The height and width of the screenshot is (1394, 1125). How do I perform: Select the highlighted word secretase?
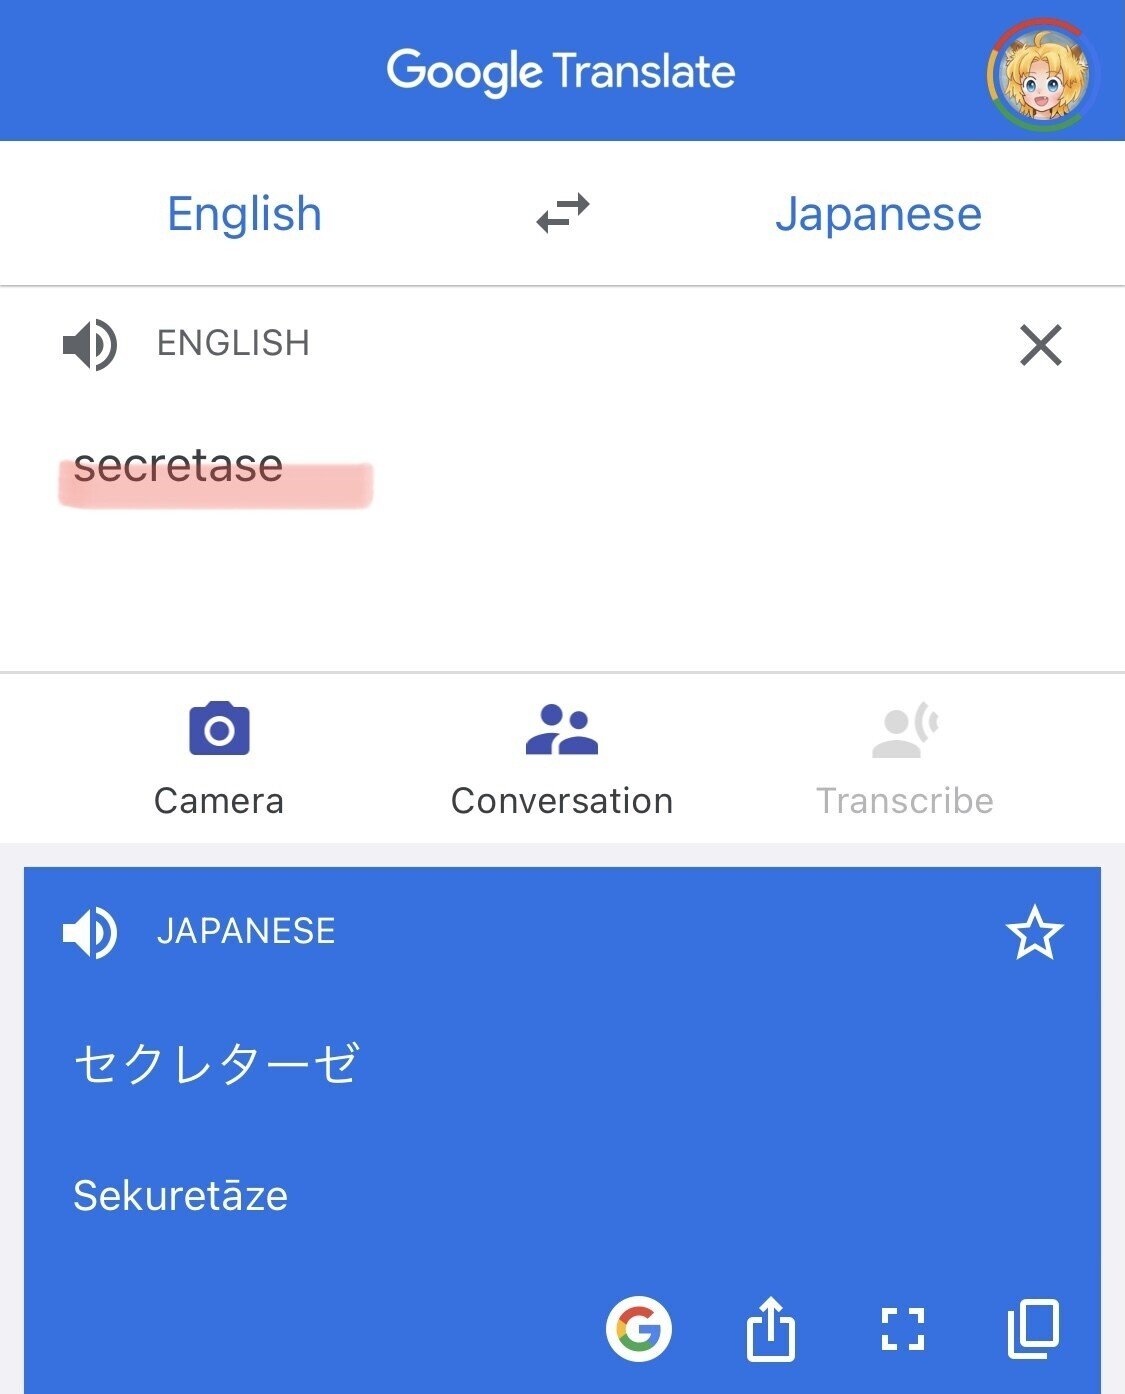tap(178, 465)
